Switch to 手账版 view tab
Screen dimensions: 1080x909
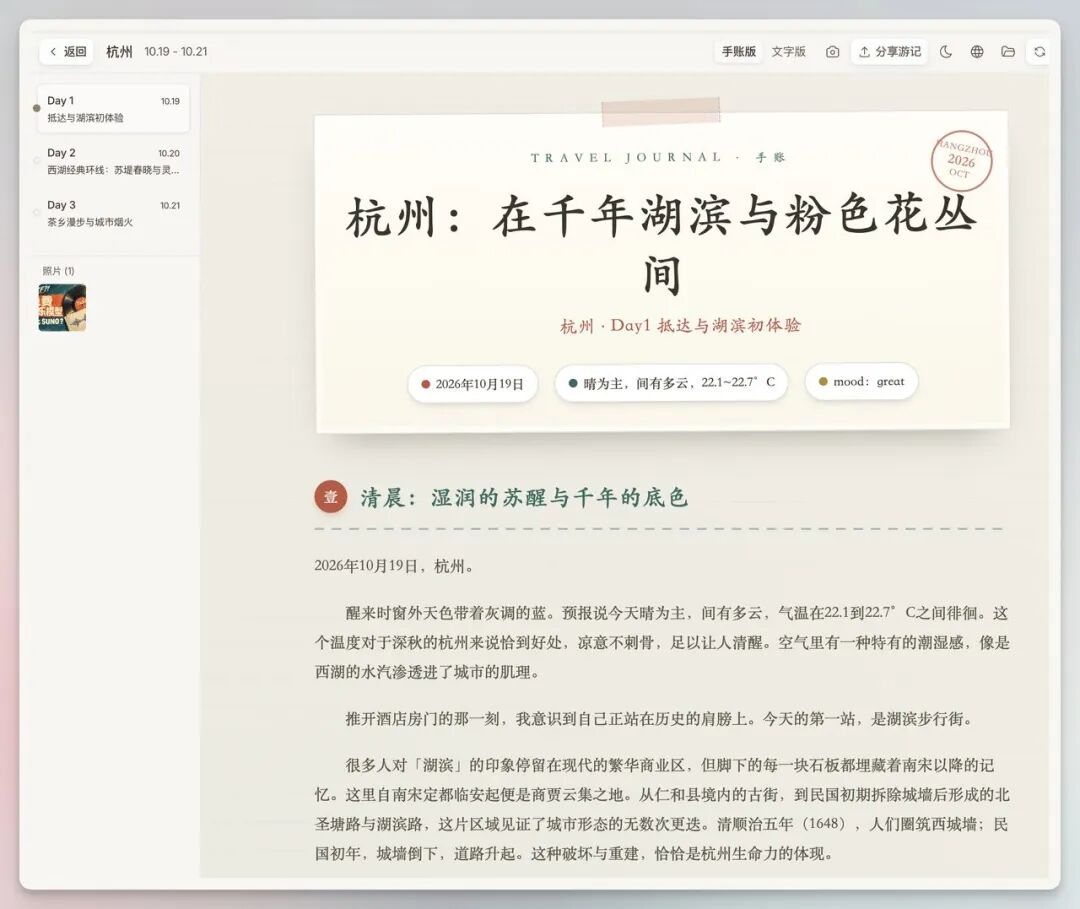[738, 52]
